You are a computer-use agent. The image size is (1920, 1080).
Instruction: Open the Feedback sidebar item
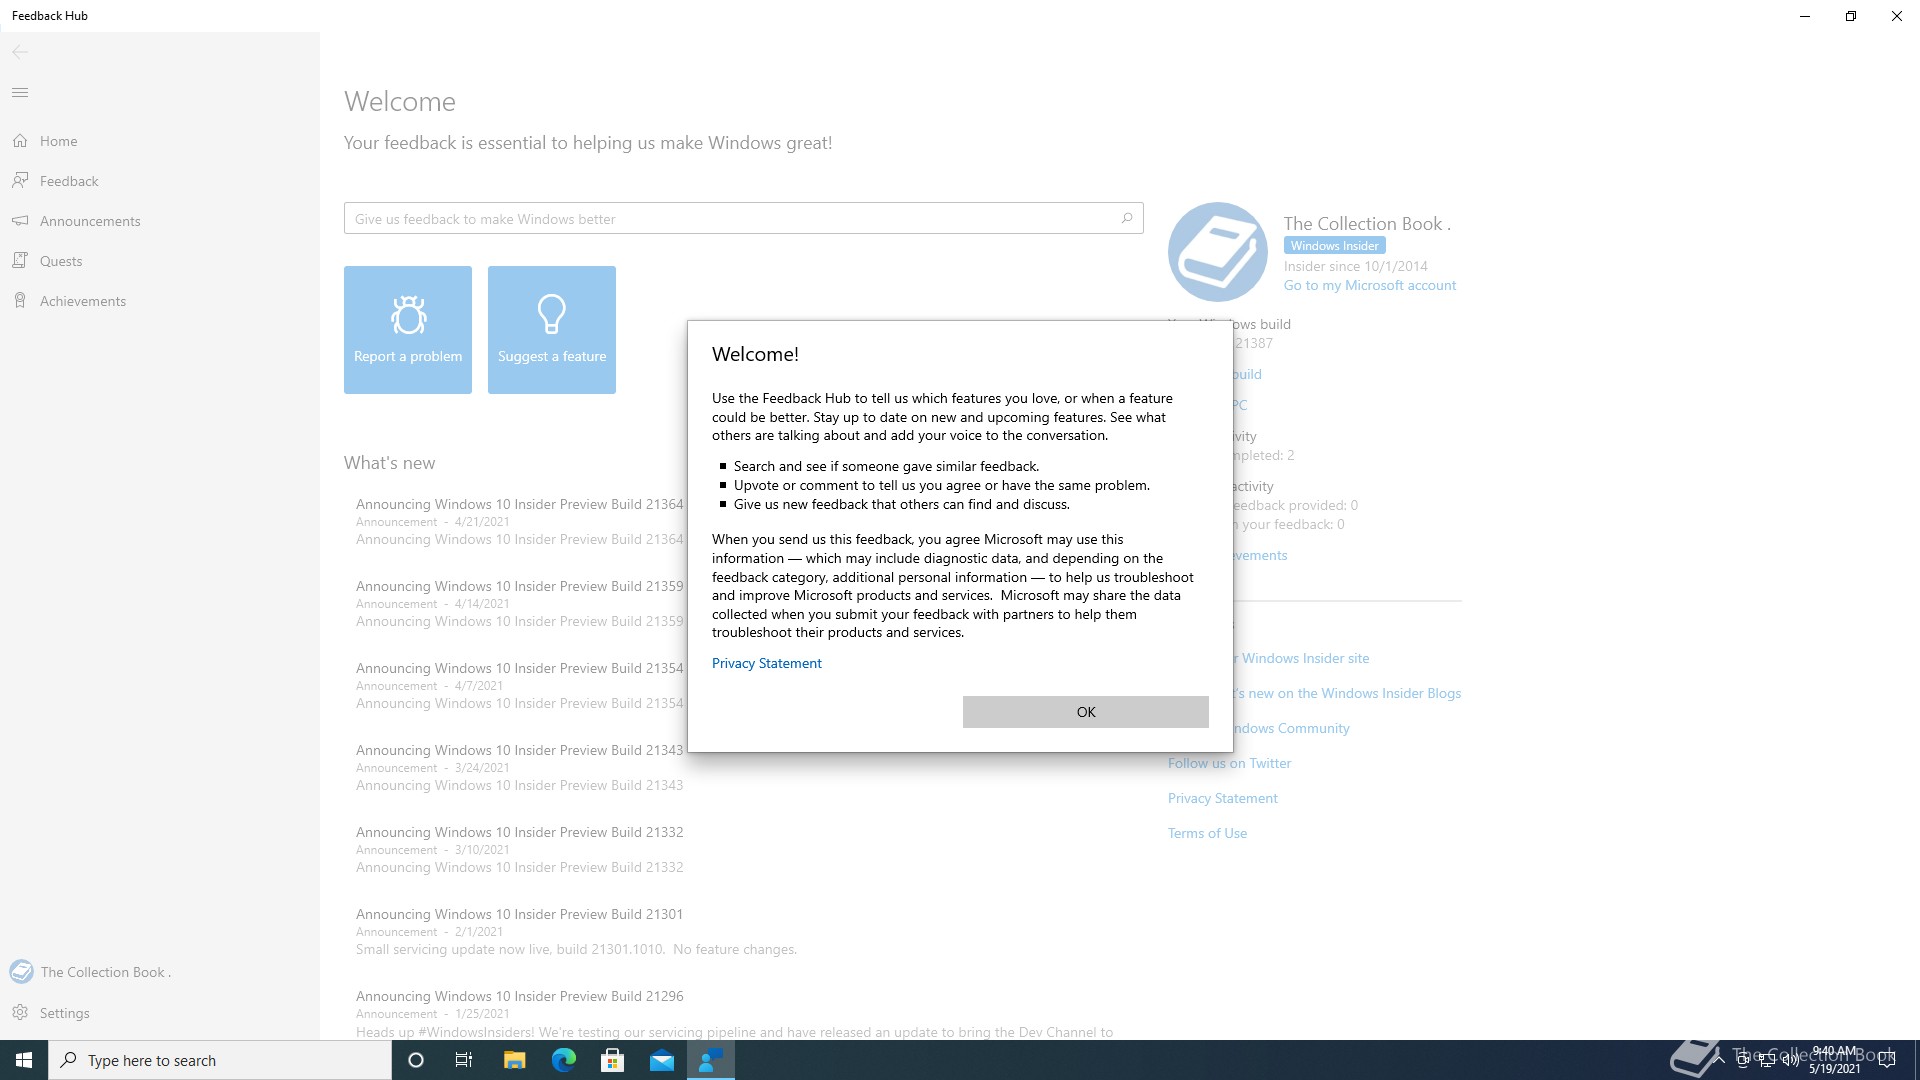pos(160,181)
